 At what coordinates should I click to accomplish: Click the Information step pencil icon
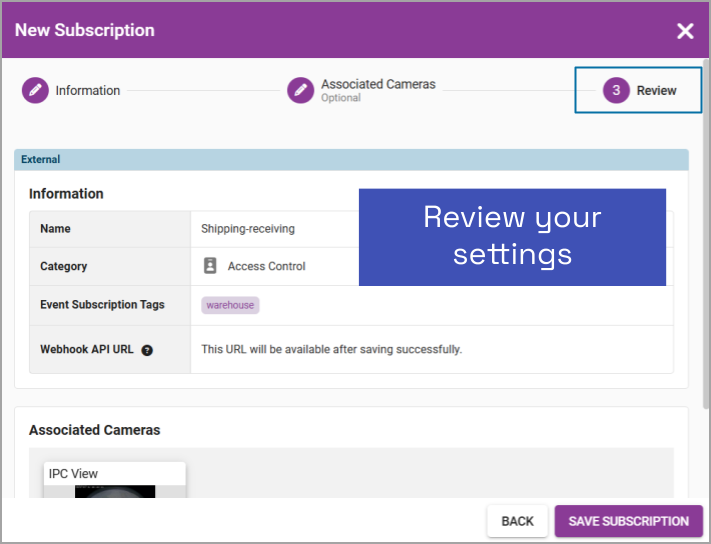click(x=35, y=91)
